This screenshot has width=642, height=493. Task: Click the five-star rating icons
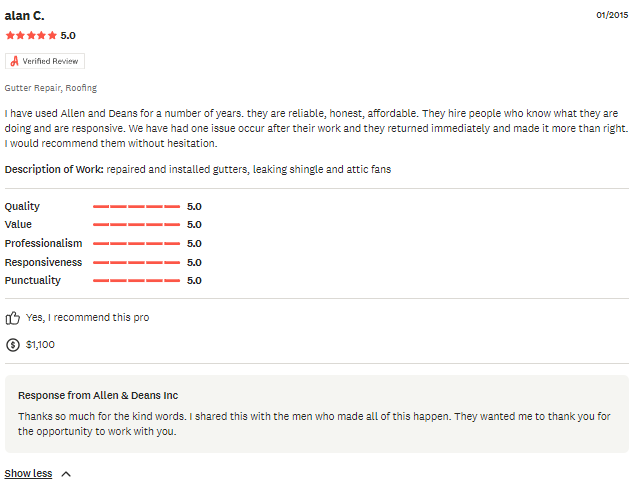pos(31,36)
